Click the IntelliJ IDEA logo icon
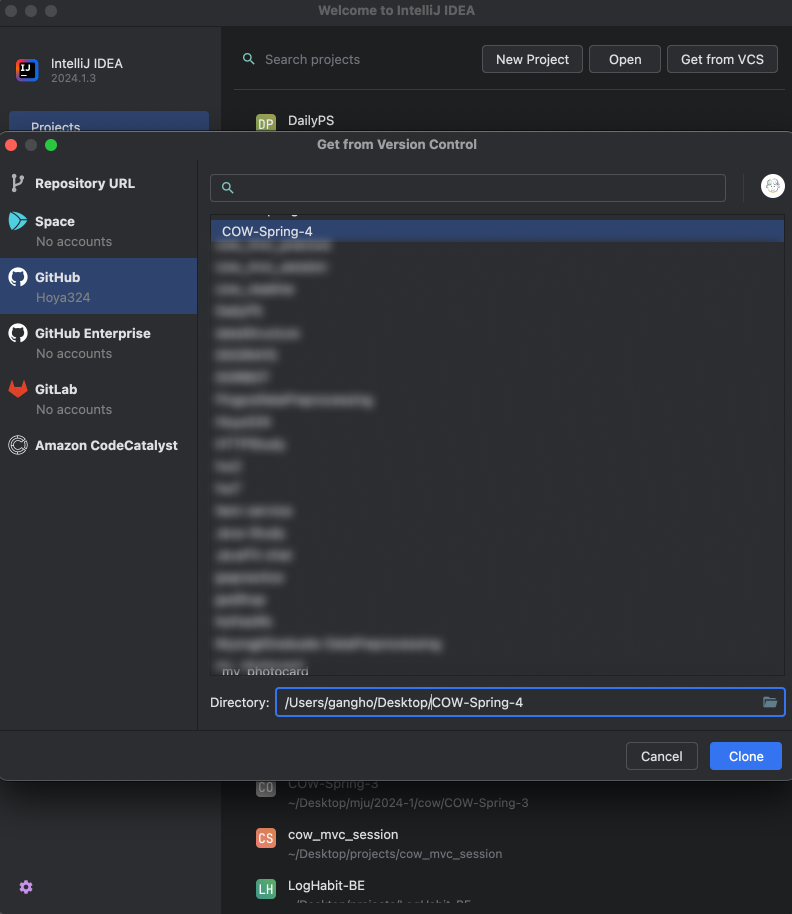 [x=27, y=71]
